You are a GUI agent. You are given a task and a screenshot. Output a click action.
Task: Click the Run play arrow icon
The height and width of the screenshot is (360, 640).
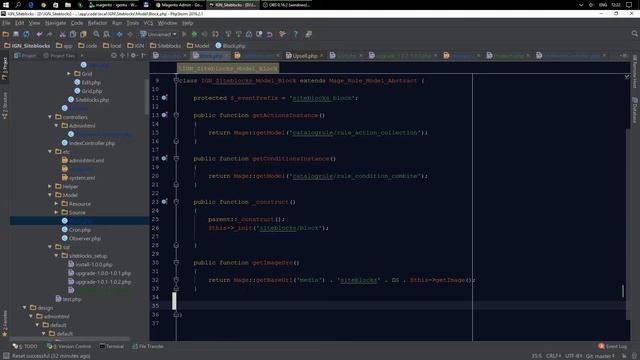pos(184,34)
